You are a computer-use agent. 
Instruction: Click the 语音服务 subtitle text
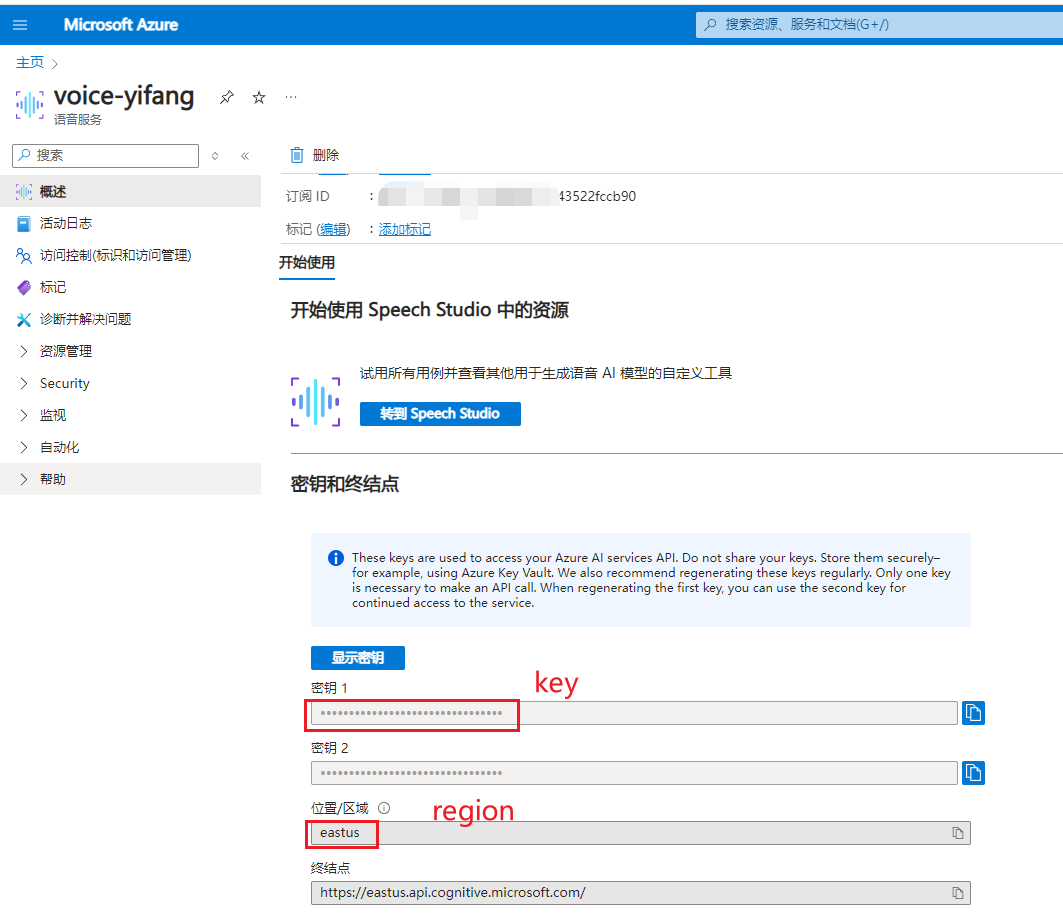click(x=78, y=120)
